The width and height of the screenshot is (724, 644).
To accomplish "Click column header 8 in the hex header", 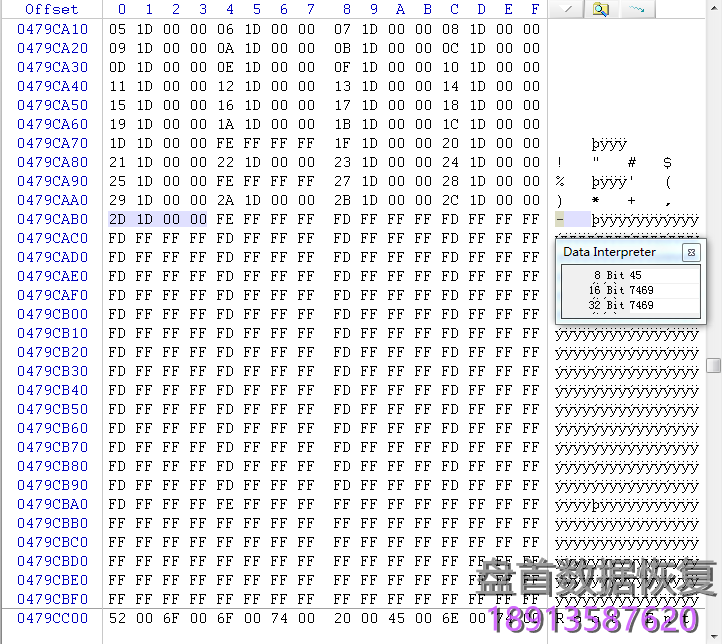I will 346,9.
